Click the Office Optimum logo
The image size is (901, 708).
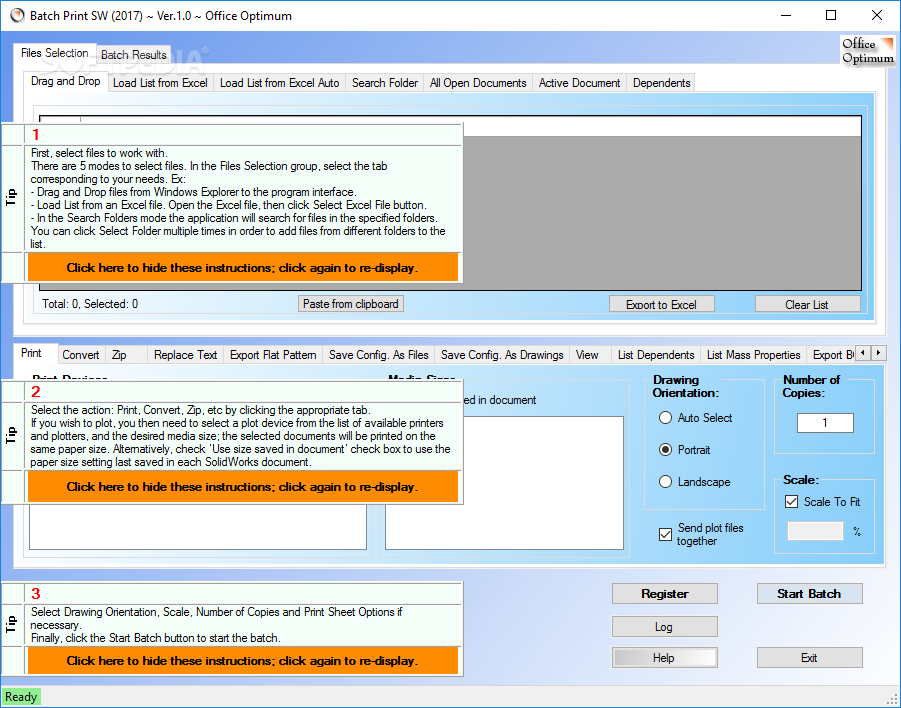pos(868,51)
